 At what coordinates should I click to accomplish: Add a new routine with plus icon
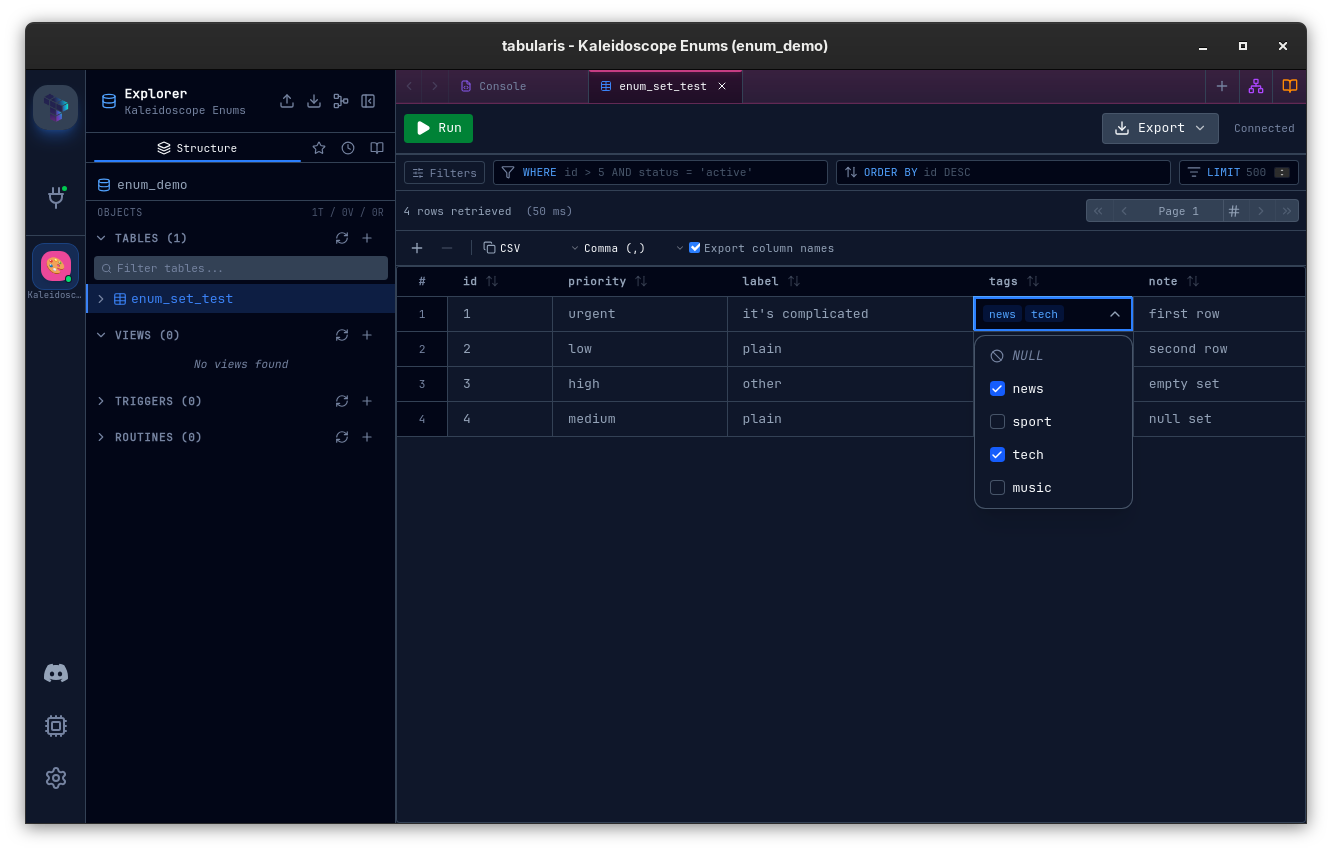pos(367,437)
